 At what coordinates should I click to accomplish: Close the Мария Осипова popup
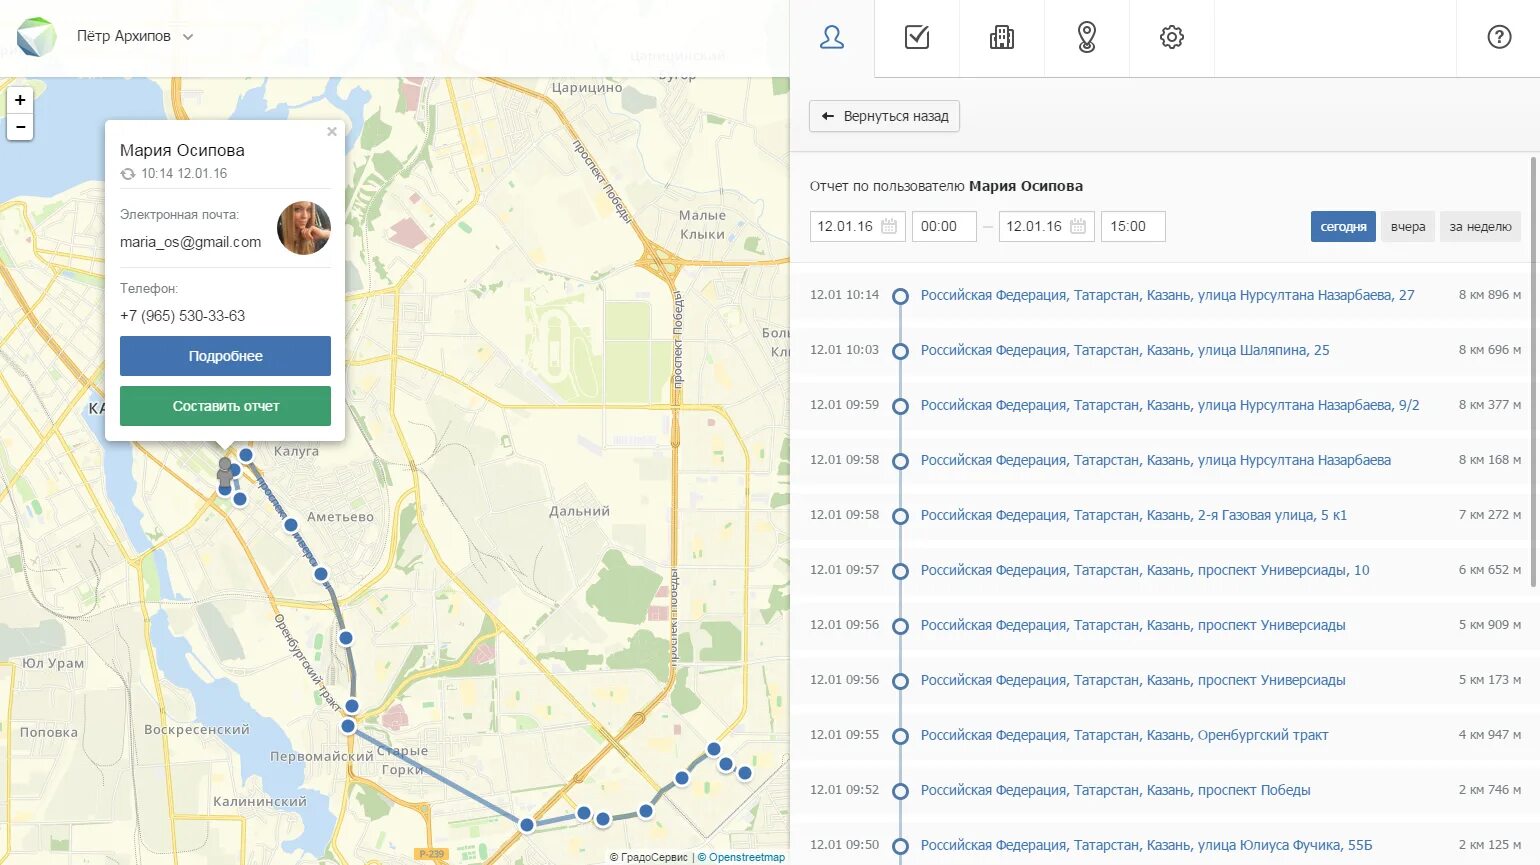click(332, 131)
